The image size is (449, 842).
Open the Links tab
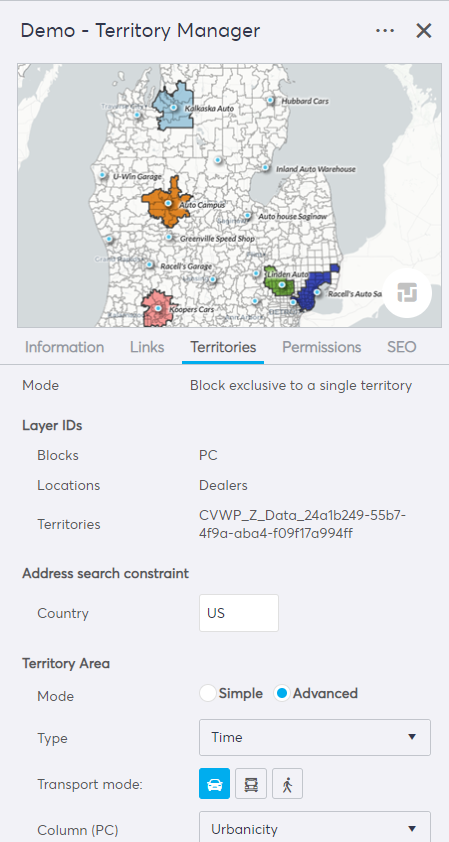tap(147, 347)
